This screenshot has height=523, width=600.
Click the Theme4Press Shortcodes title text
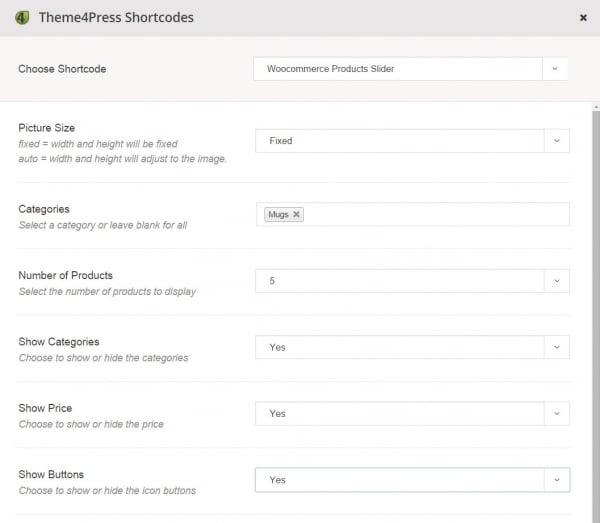tap(116, 18)
